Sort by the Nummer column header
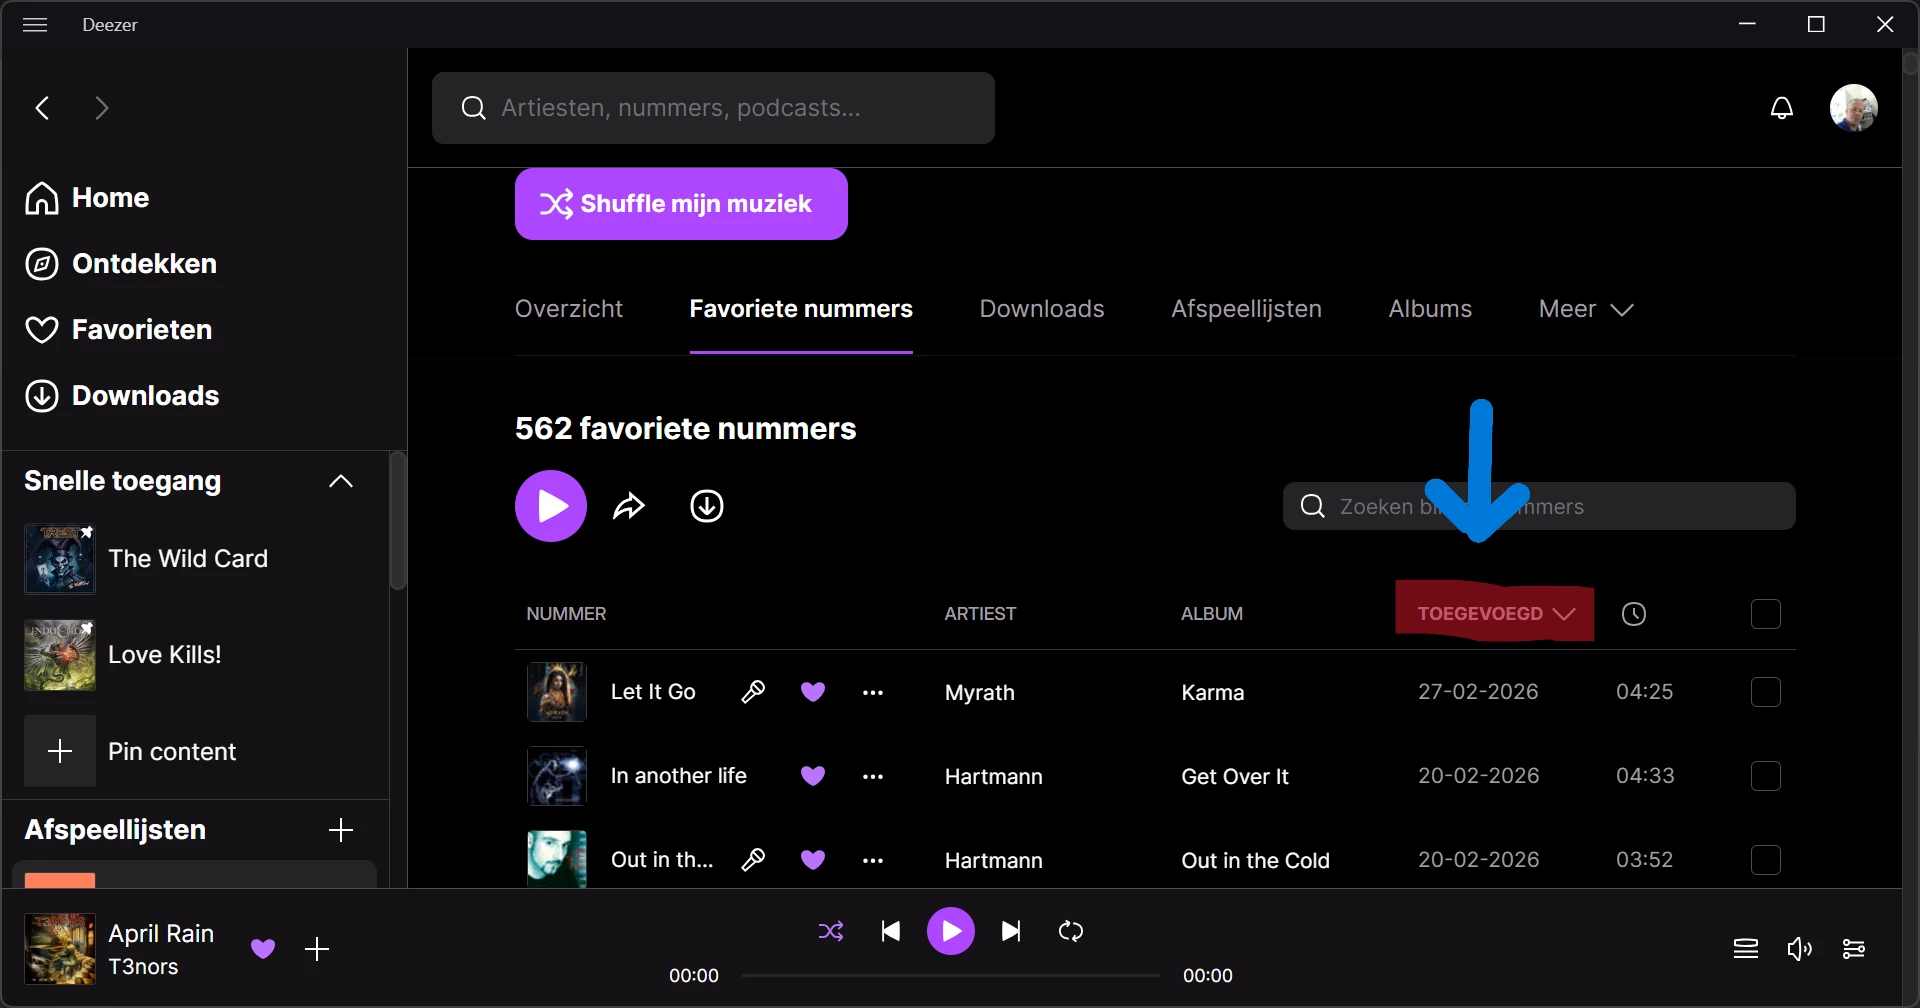 click(x=566, y=614)
